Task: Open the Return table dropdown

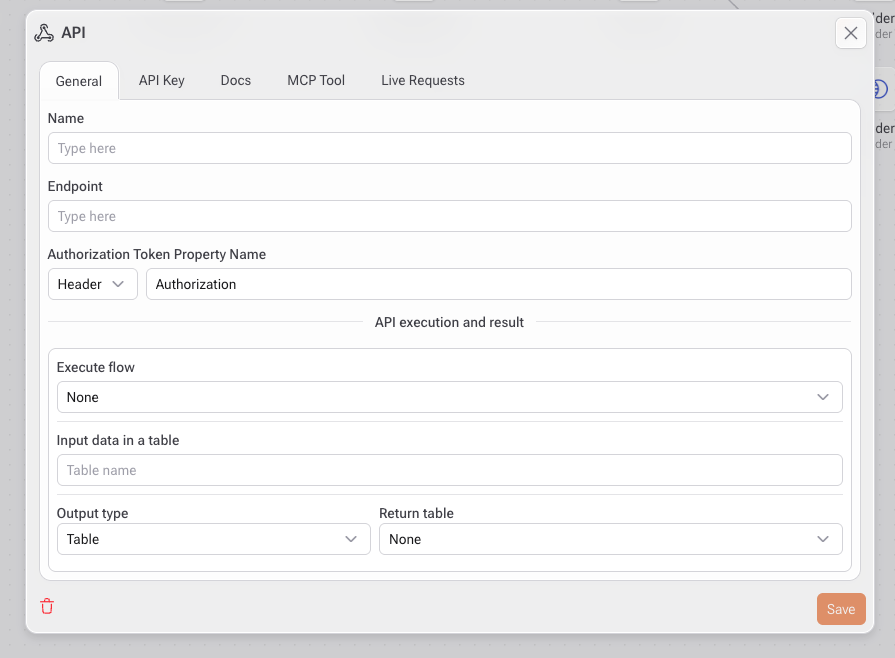Action: click(610, 539)
